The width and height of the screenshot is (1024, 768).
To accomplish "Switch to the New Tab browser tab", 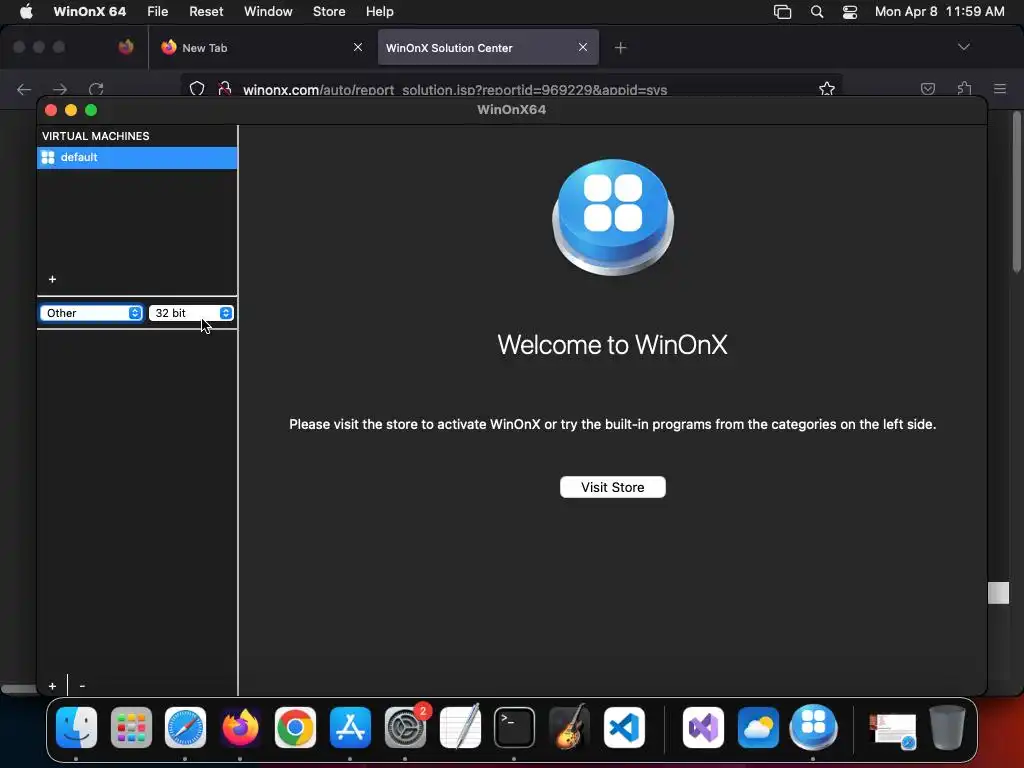I will 262,48.
